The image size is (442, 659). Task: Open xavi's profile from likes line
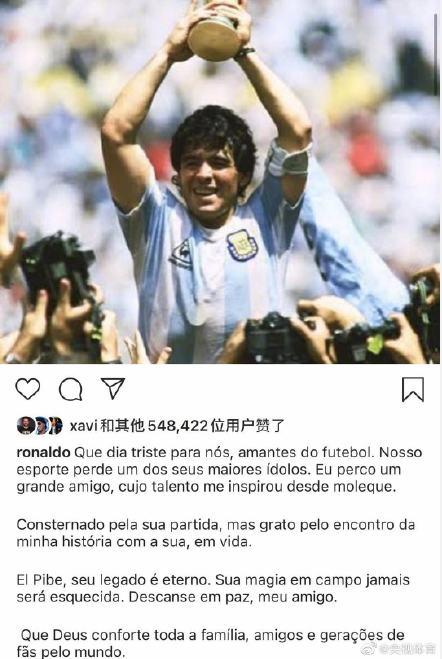tap(84, 426)
